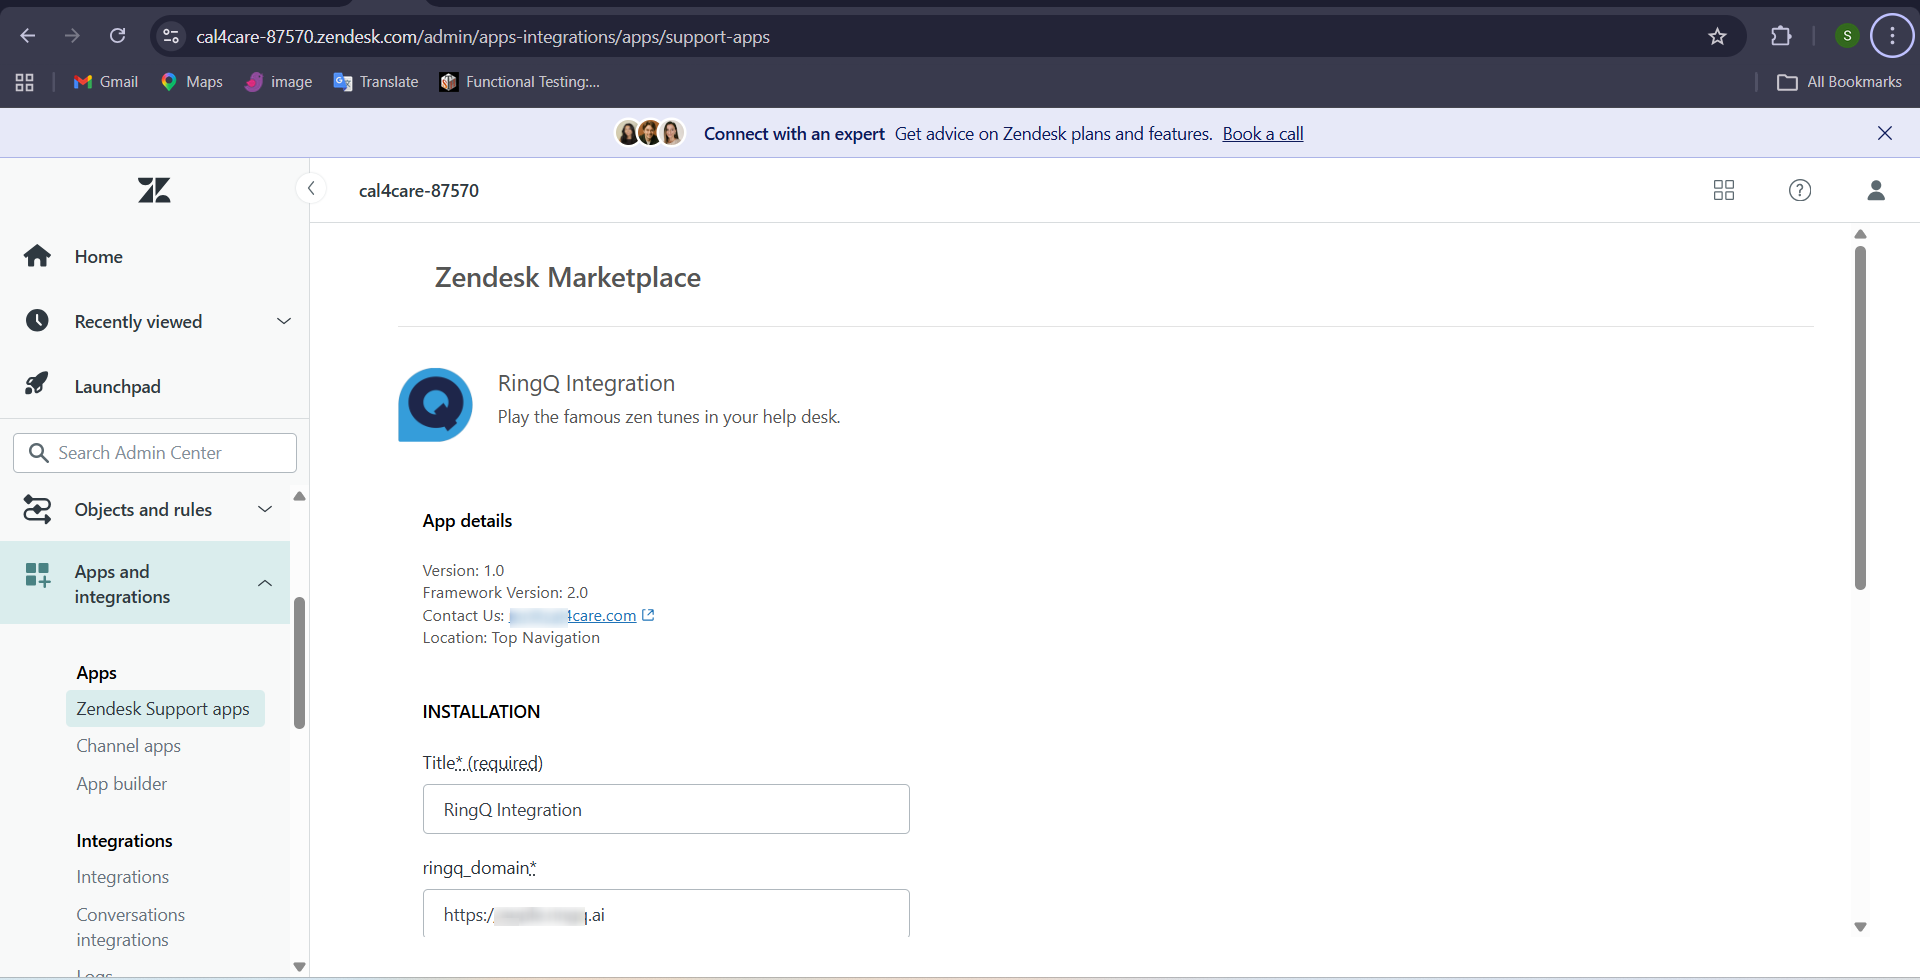Open App builder in the sidebar

[122, 784]
